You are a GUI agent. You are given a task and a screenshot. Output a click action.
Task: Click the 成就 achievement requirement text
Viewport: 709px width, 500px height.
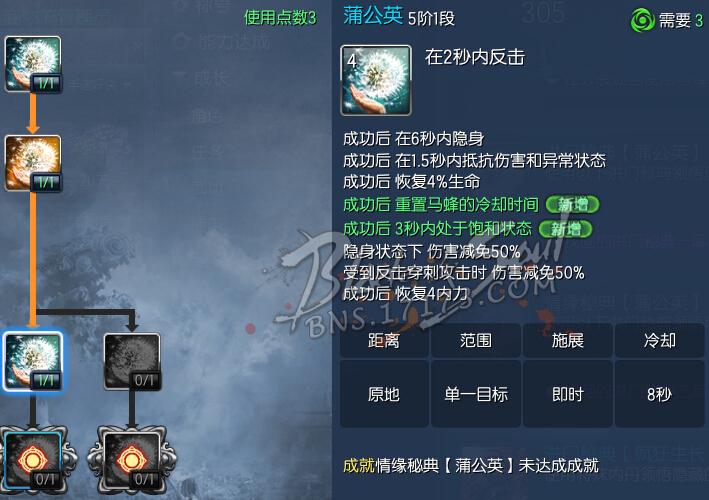pos(471,465)
